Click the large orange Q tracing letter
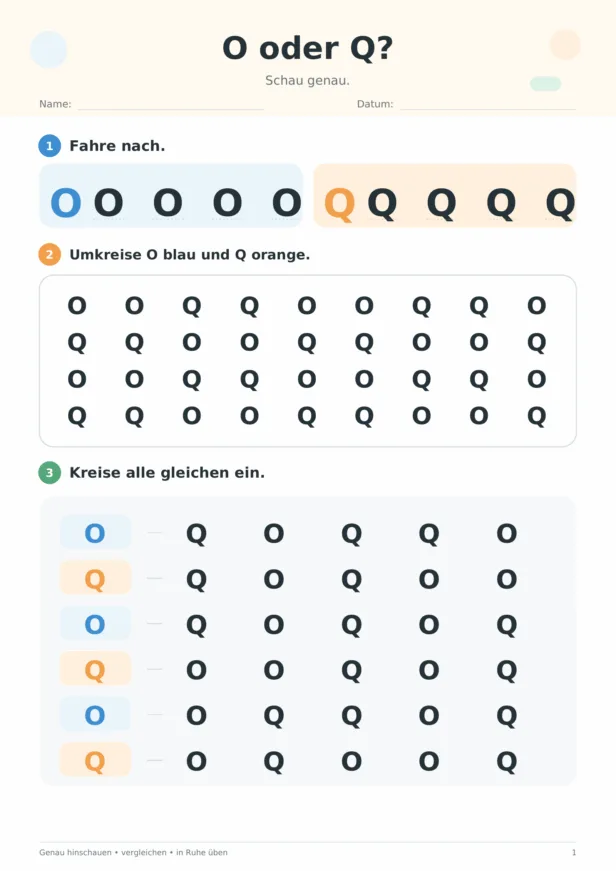 coord(339,204)
